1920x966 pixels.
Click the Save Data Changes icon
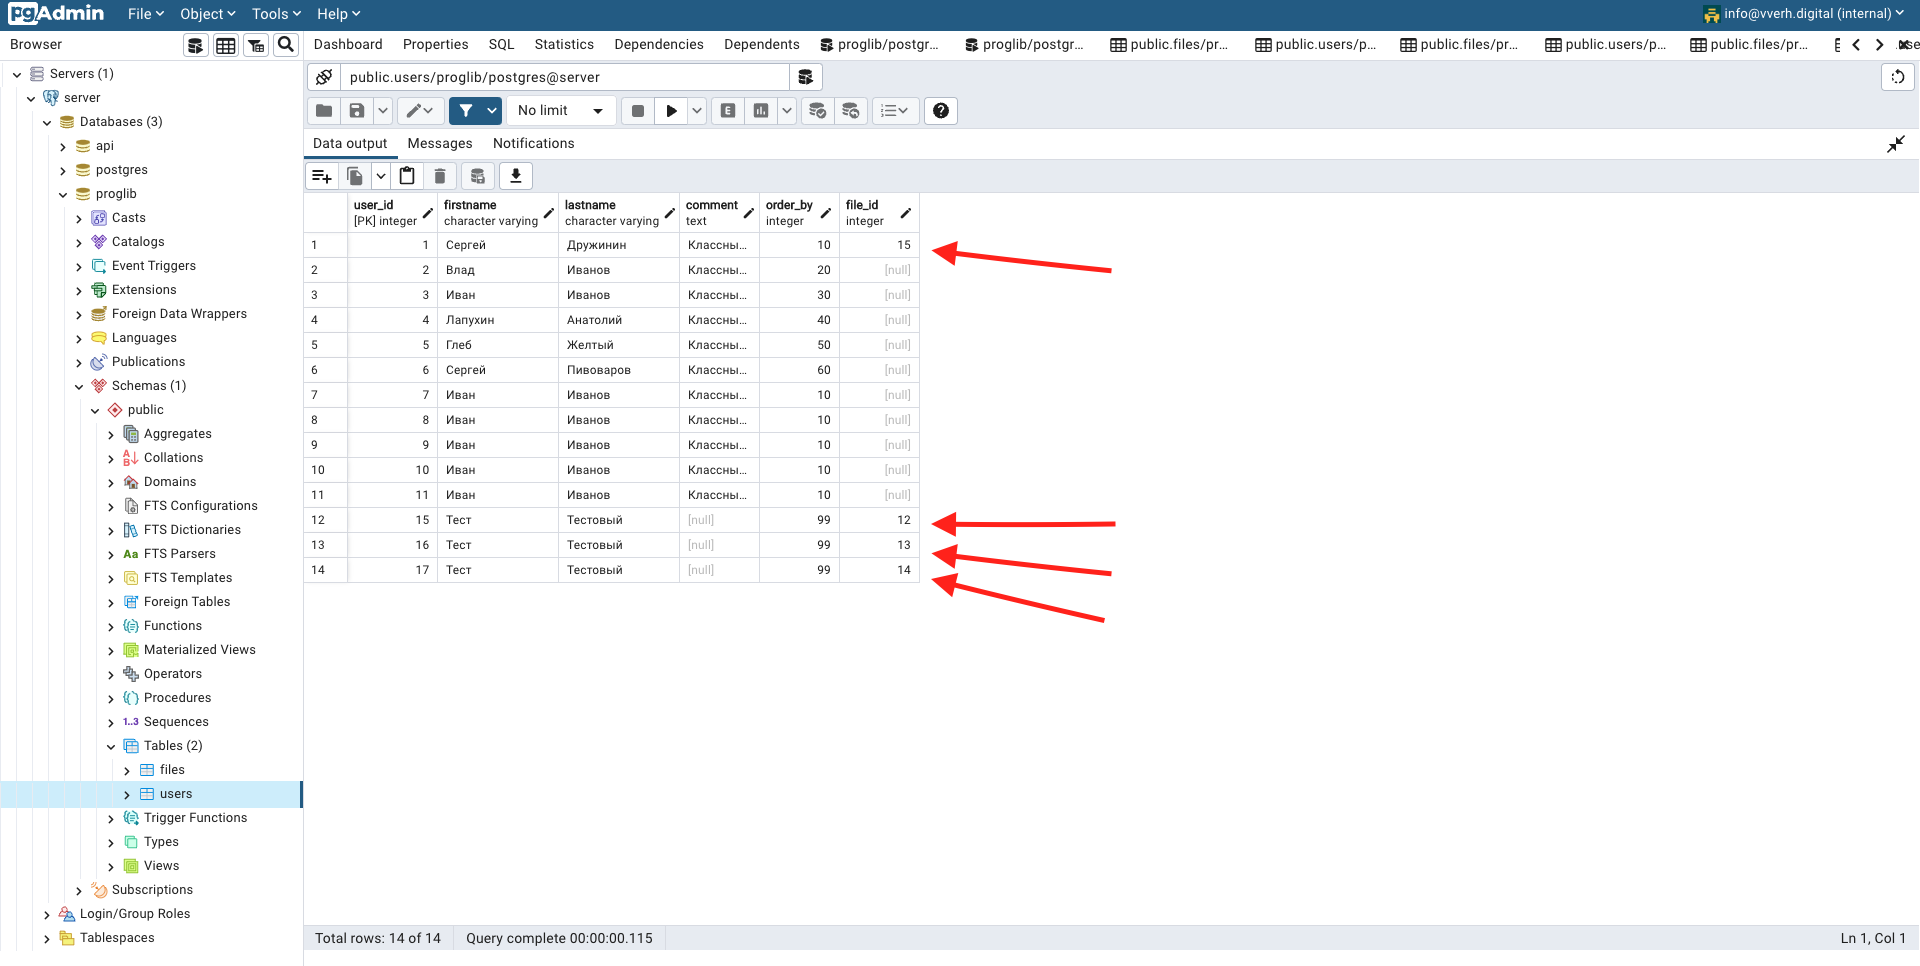coord(478,176)
